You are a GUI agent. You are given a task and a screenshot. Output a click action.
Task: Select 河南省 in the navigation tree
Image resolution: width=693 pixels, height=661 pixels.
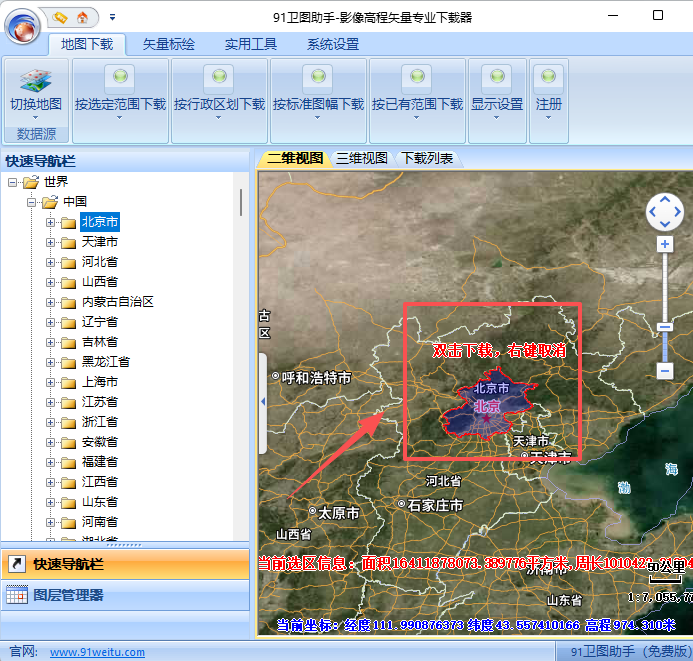point(100,522)
